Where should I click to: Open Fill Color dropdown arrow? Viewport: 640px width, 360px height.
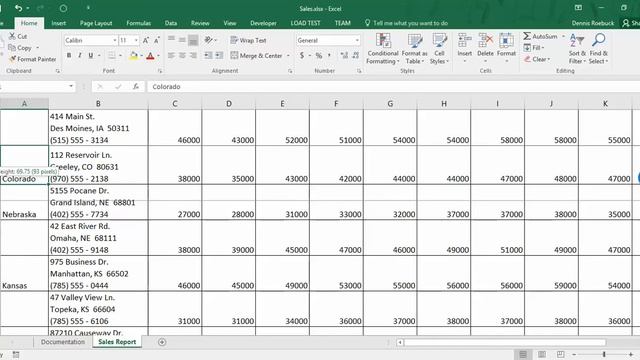[141, 56]
